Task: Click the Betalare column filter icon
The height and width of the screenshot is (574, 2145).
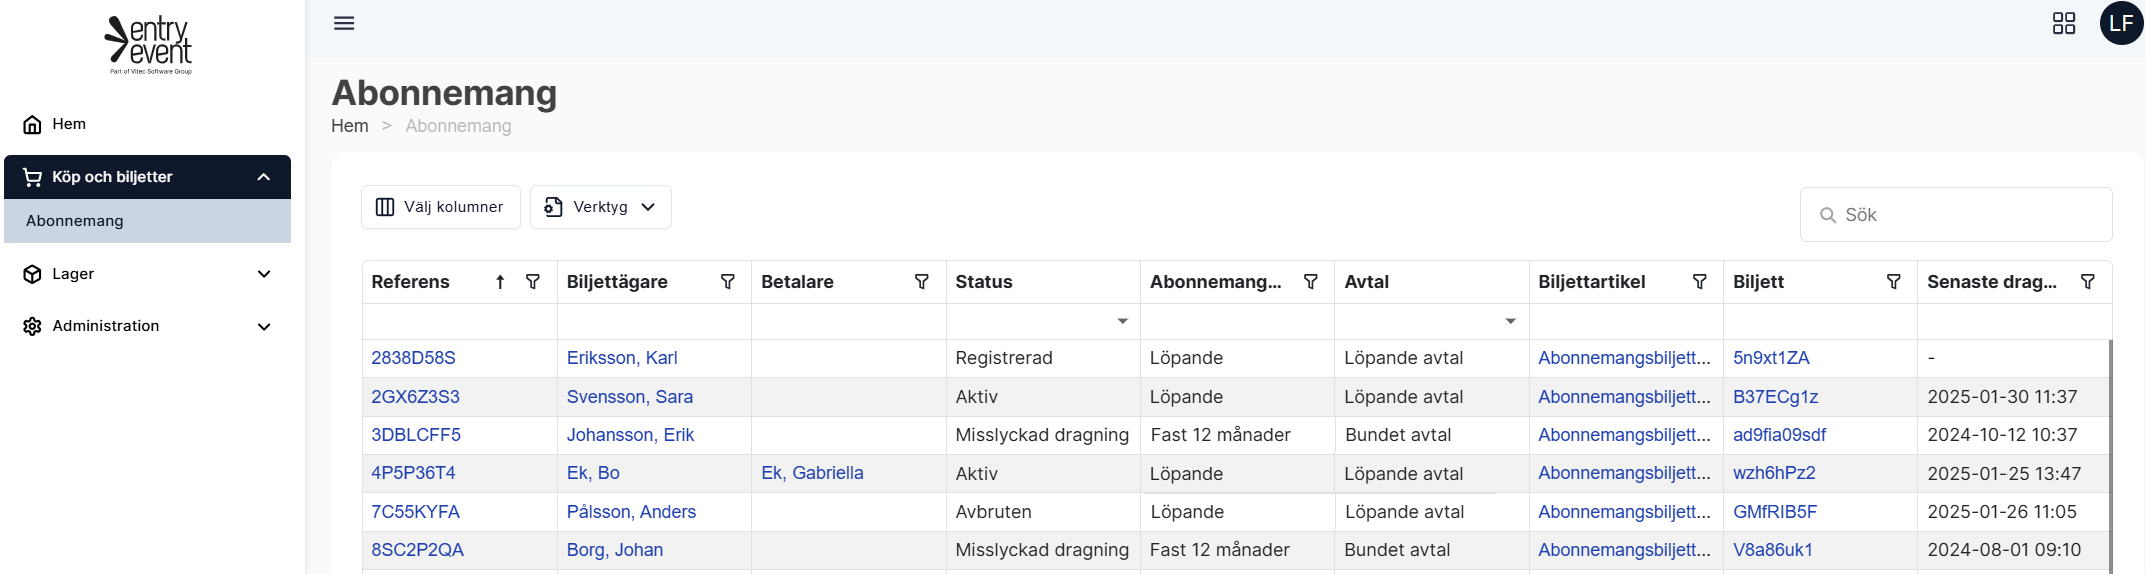Action: click(x=922, y=282)
